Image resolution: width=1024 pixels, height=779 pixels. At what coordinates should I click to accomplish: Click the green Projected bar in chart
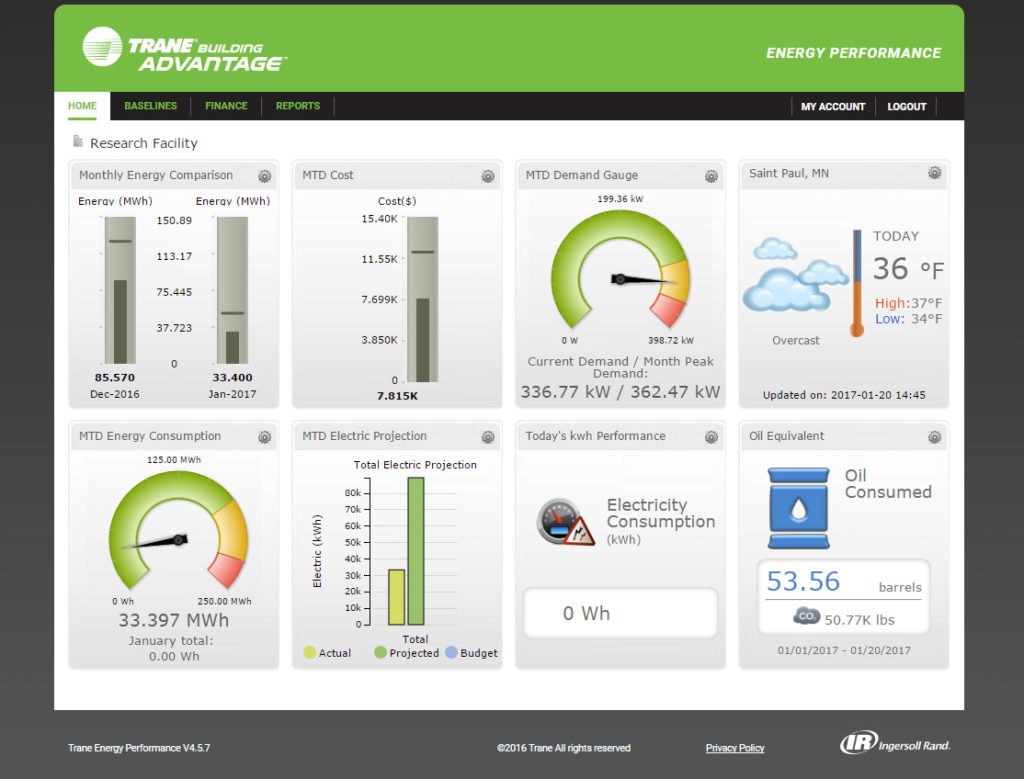pyautogui.click(x=416, y=551)
